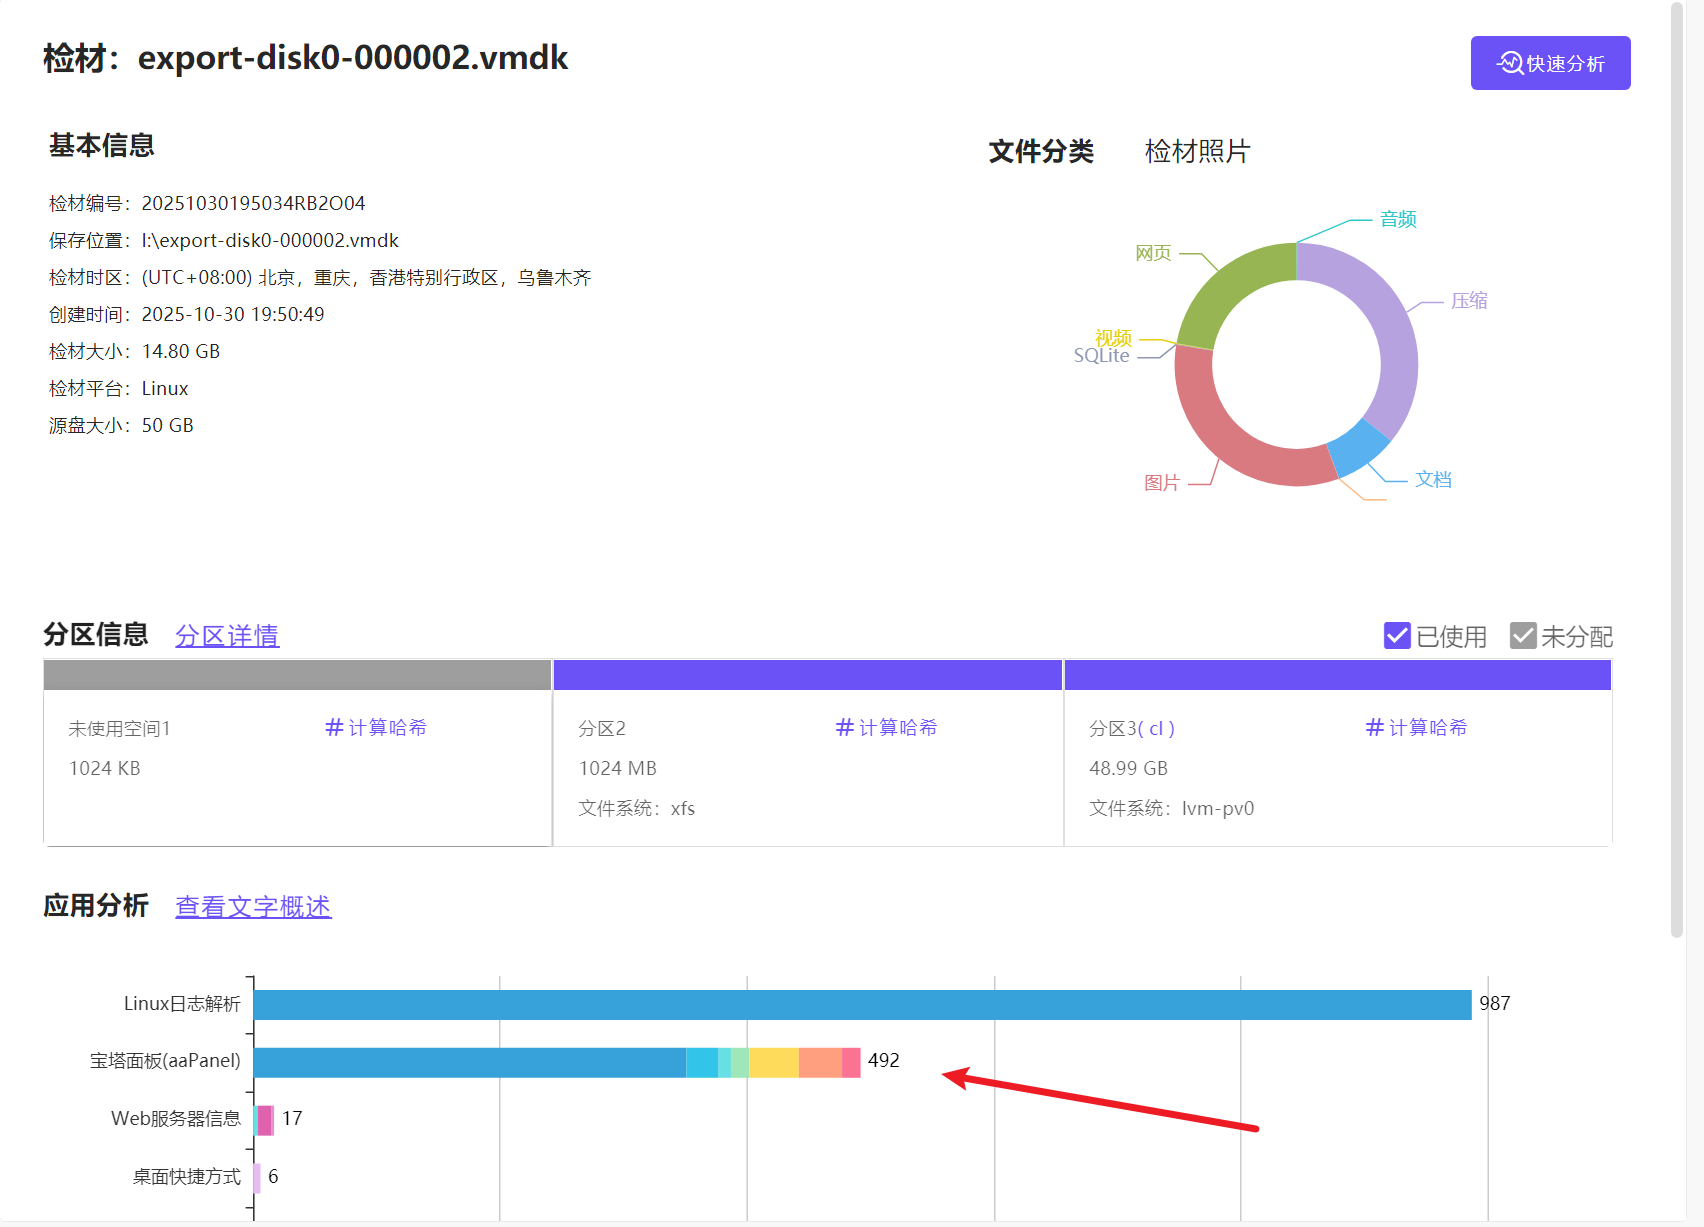Select the 文件分类 tab
1704x1227 pixels.
coord(1041,152)
